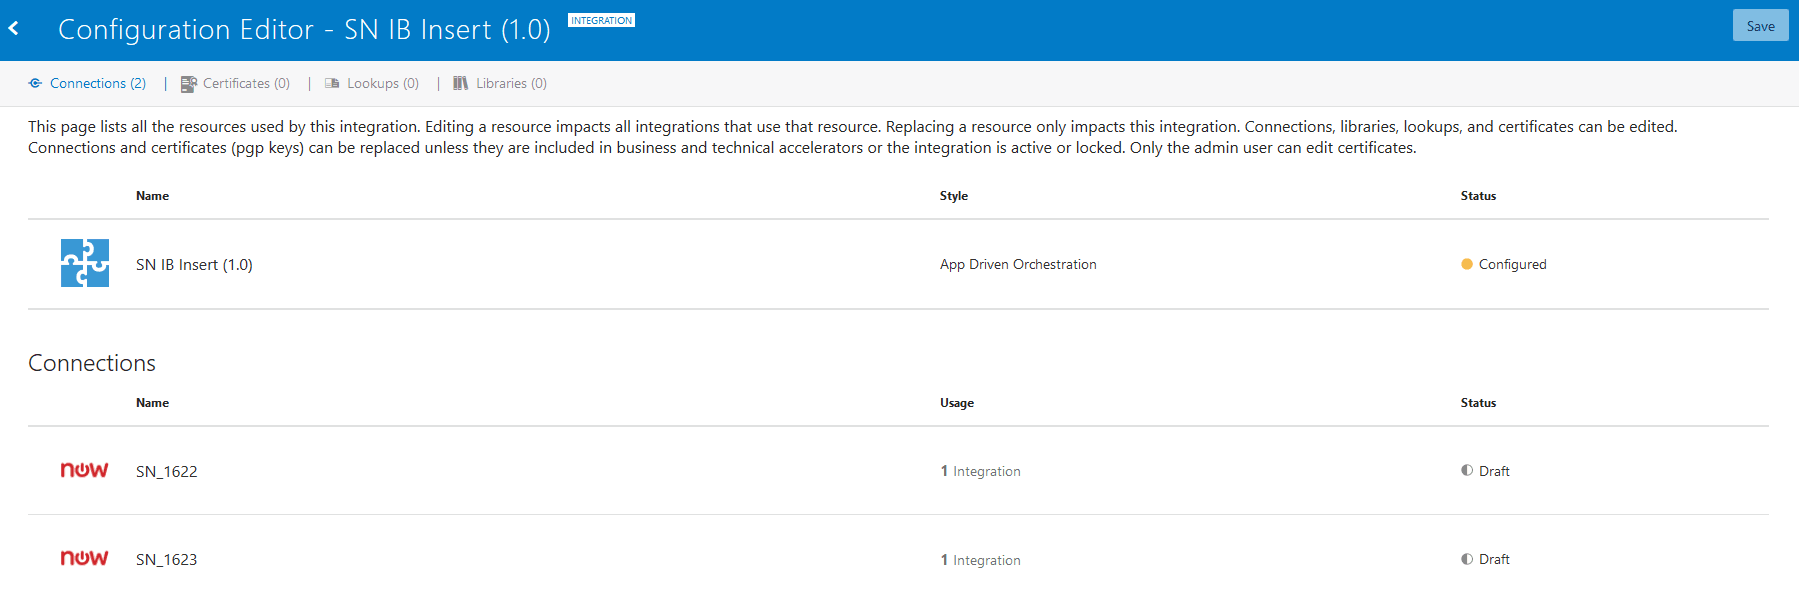The width and height of the screenshot is (1799, 595).
Task: Click the orange Configured status dot
Action: (x=1467, y=264)
